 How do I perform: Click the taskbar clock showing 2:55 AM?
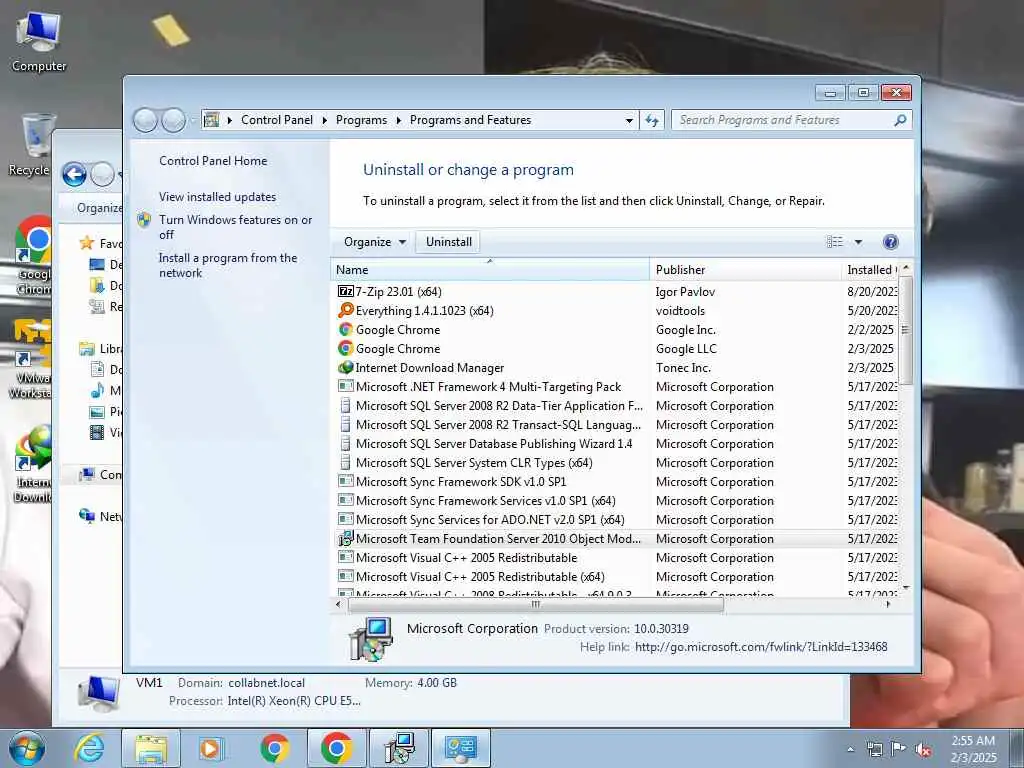point(973,749)
